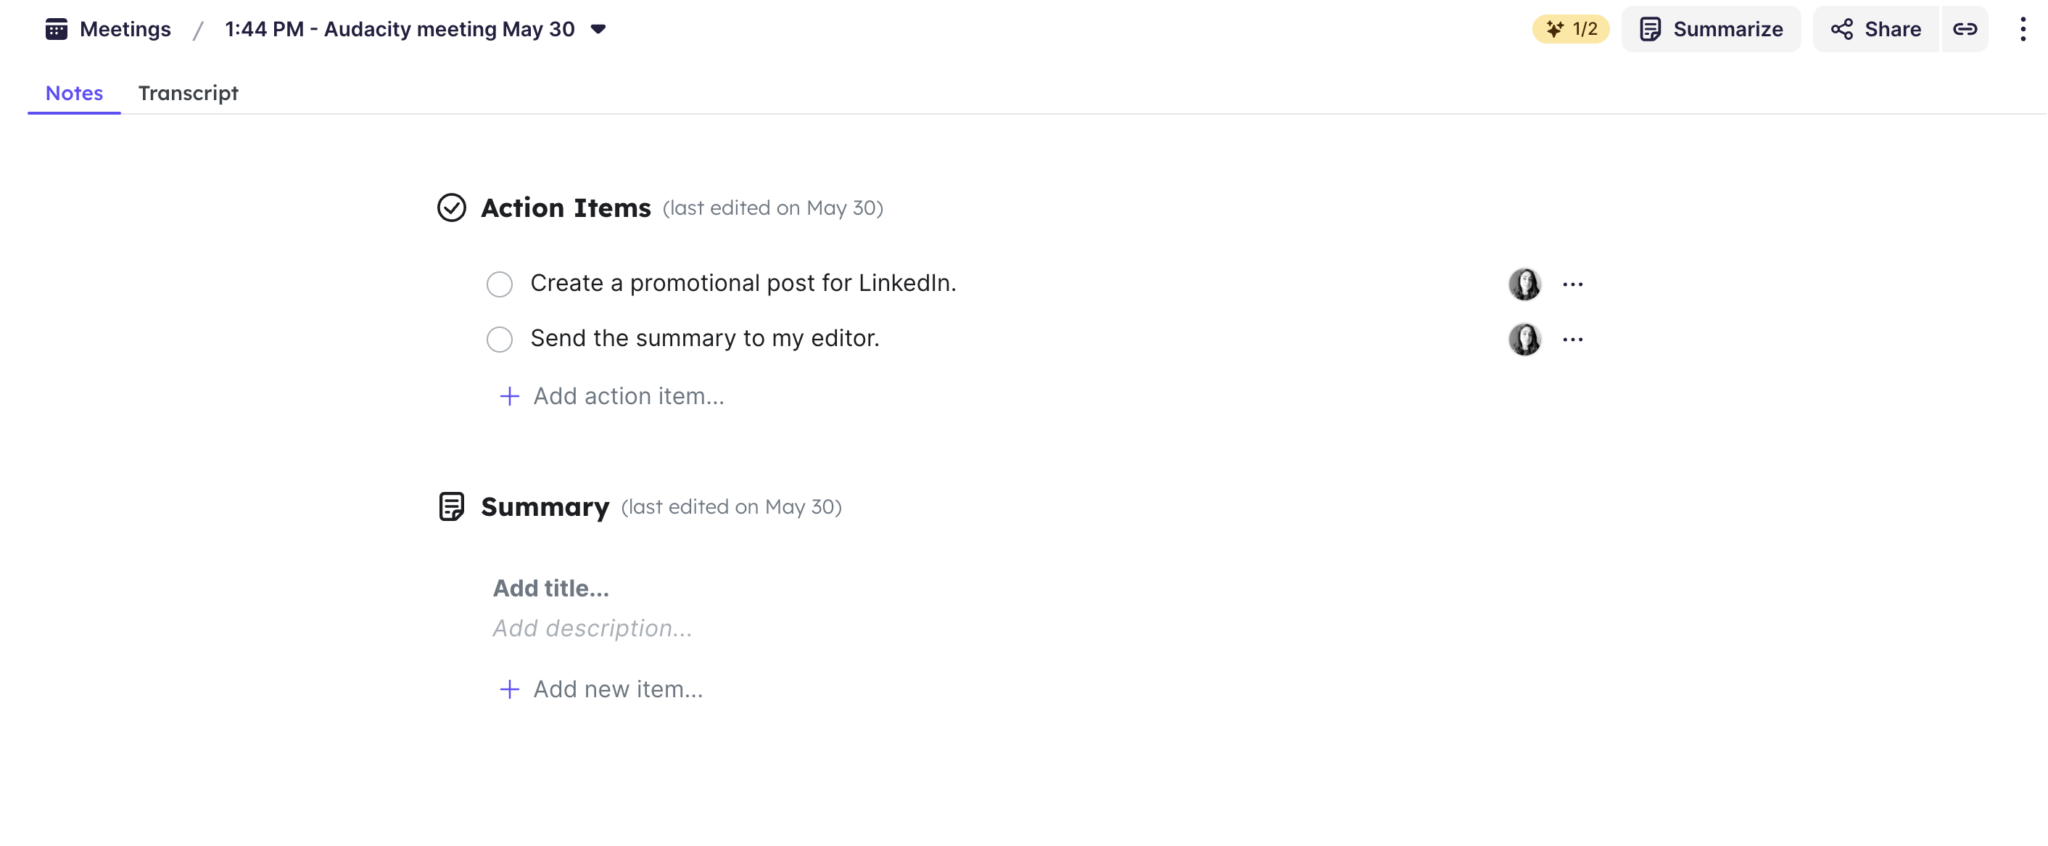Select the Notes tab
Screen dimensions: 2048x846
(74, 93)
